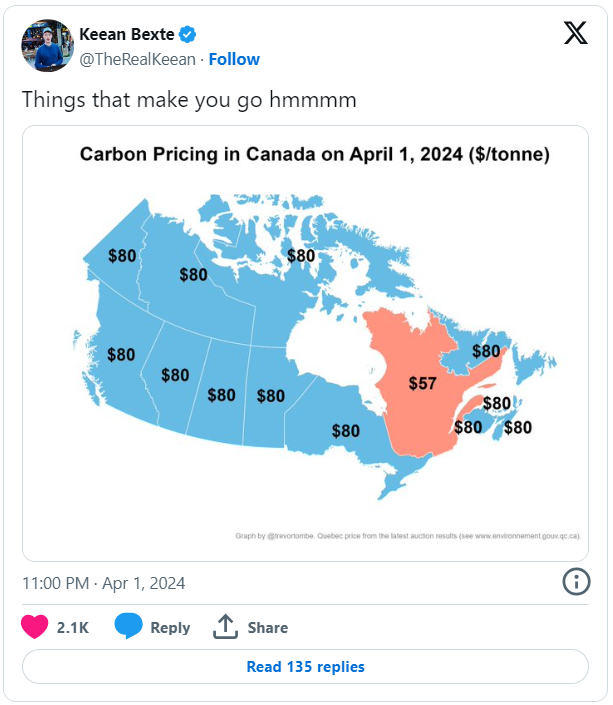This screenshot has width=613, height=705.
Task: Click the blue reply bubble icon
Action: pos(128,625)
